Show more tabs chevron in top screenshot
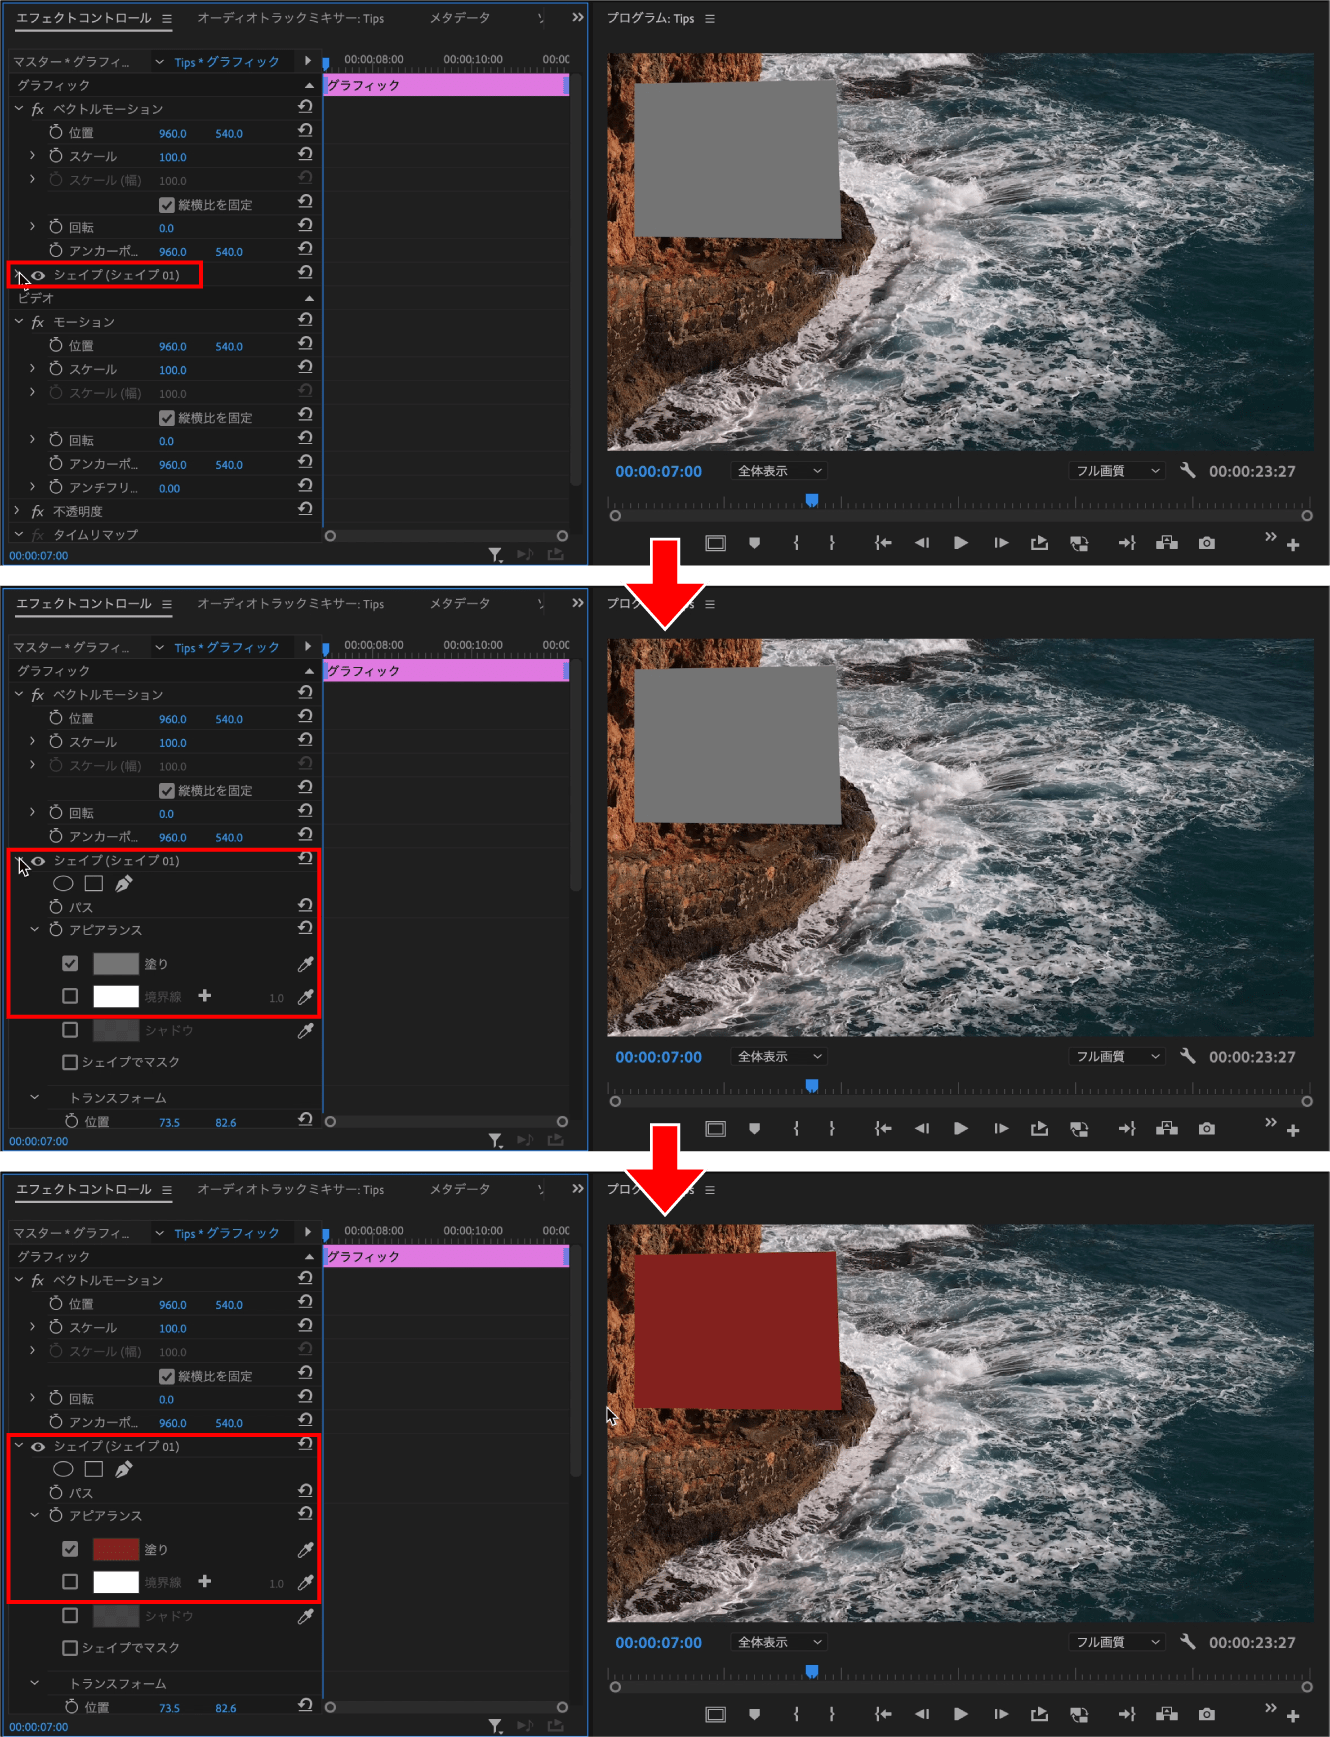Viewport: 1330px width, 1737px height. pyautogui.click(x=577, y=17)
